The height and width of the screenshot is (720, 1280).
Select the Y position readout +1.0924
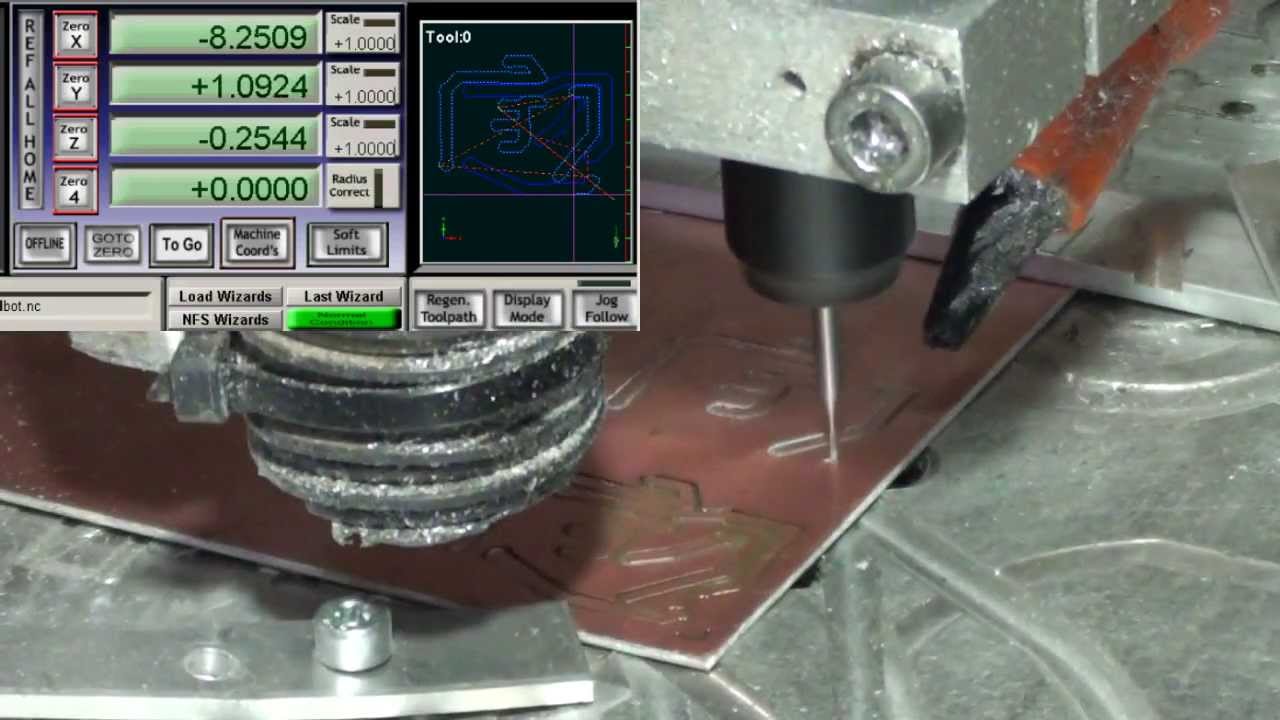pyautogui.click(x=215, y=86)
